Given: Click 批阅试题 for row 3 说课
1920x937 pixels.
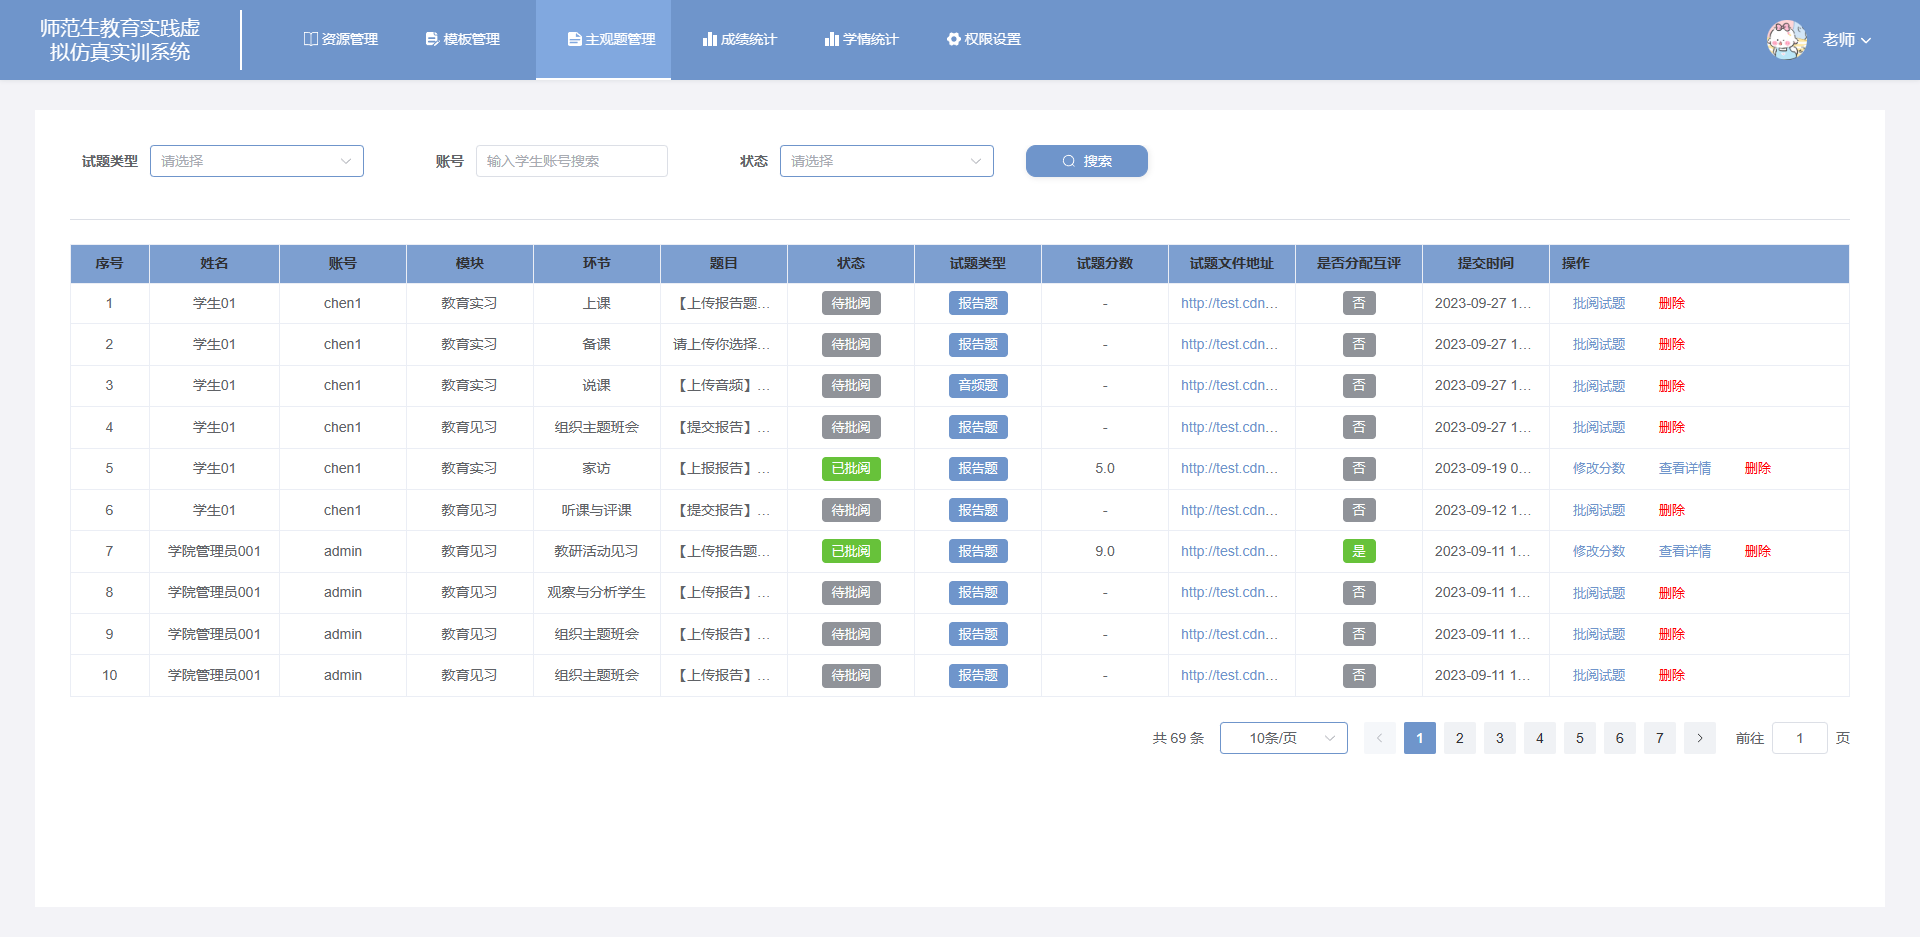Looking at the screenshot, I should pos(1599,386).
